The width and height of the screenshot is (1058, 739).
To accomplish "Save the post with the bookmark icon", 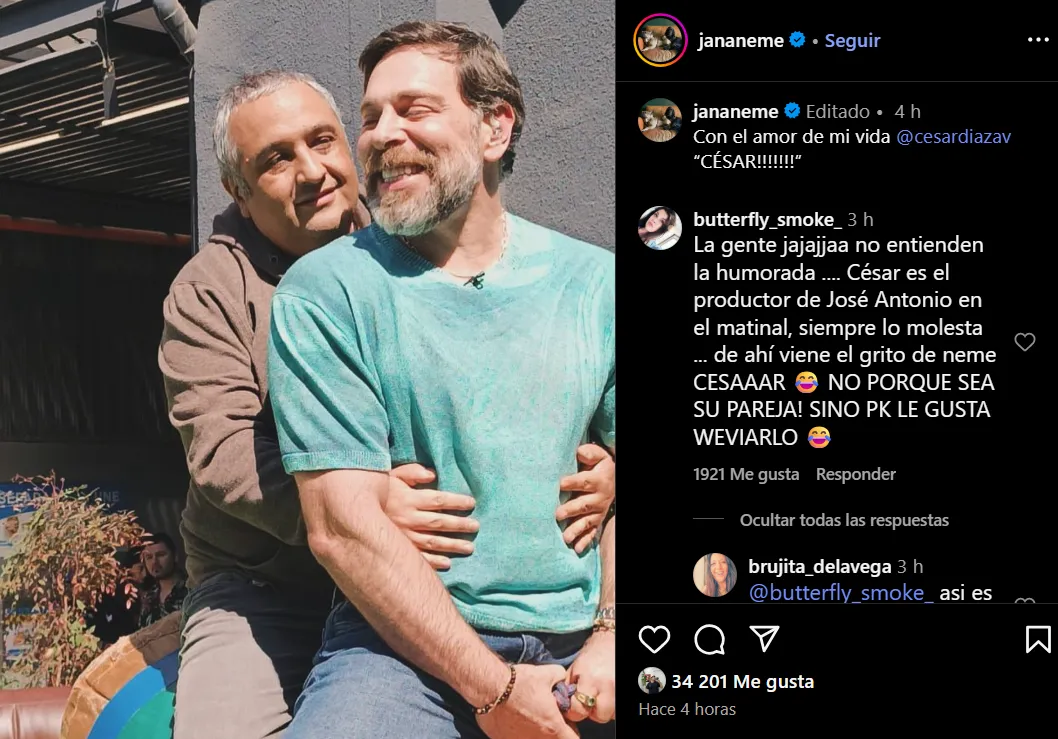I will coord(1038,638).
